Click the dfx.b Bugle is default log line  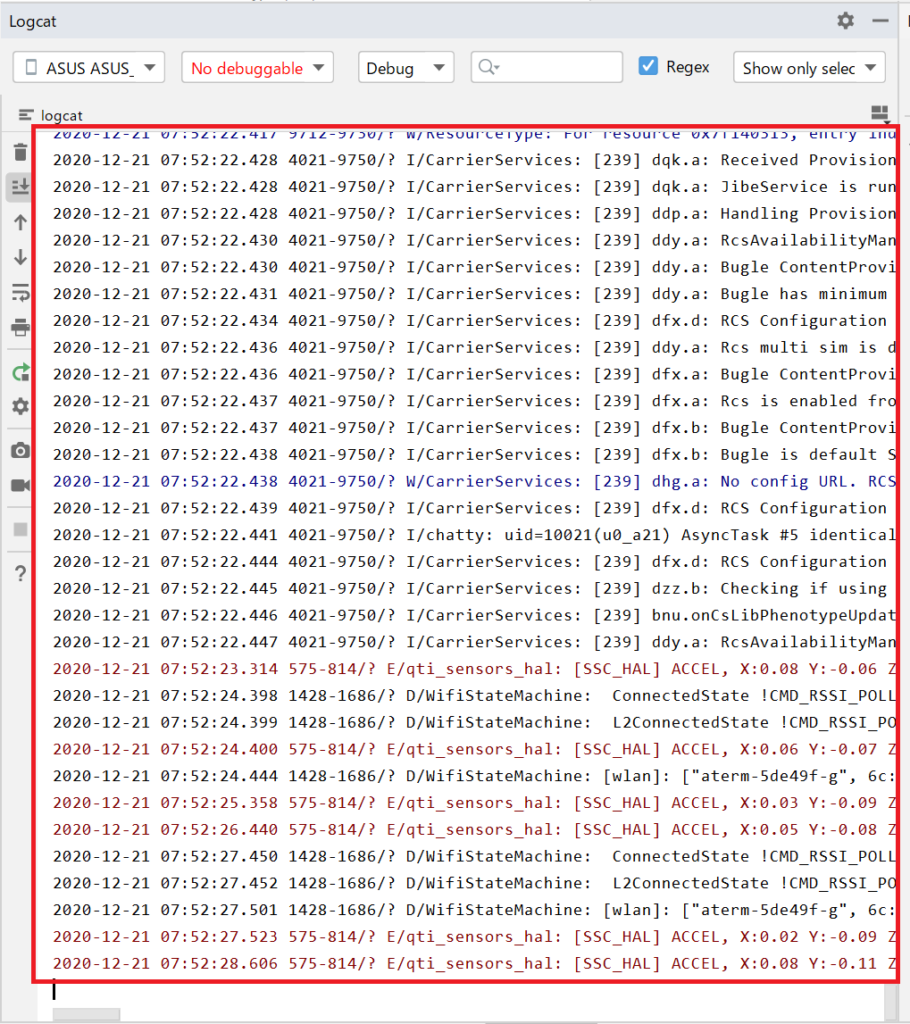click(x=474, y=455)
